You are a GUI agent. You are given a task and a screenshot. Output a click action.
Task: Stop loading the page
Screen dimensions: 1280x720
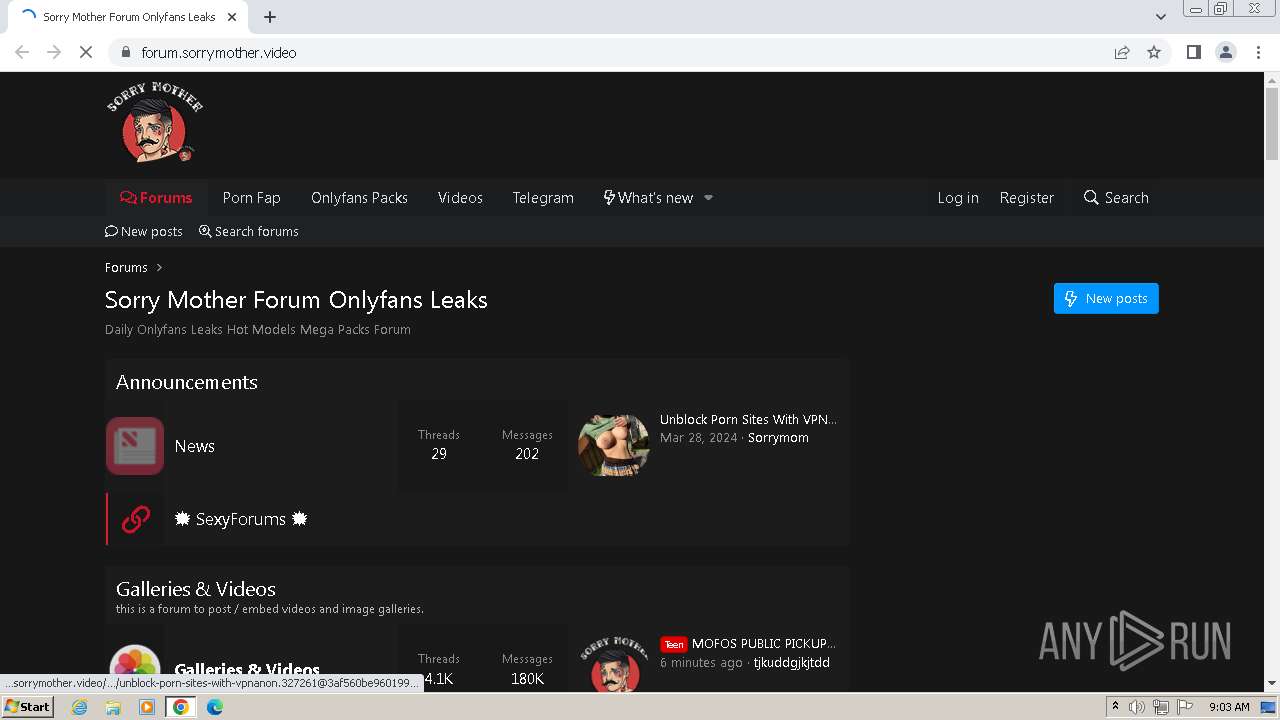86,52
